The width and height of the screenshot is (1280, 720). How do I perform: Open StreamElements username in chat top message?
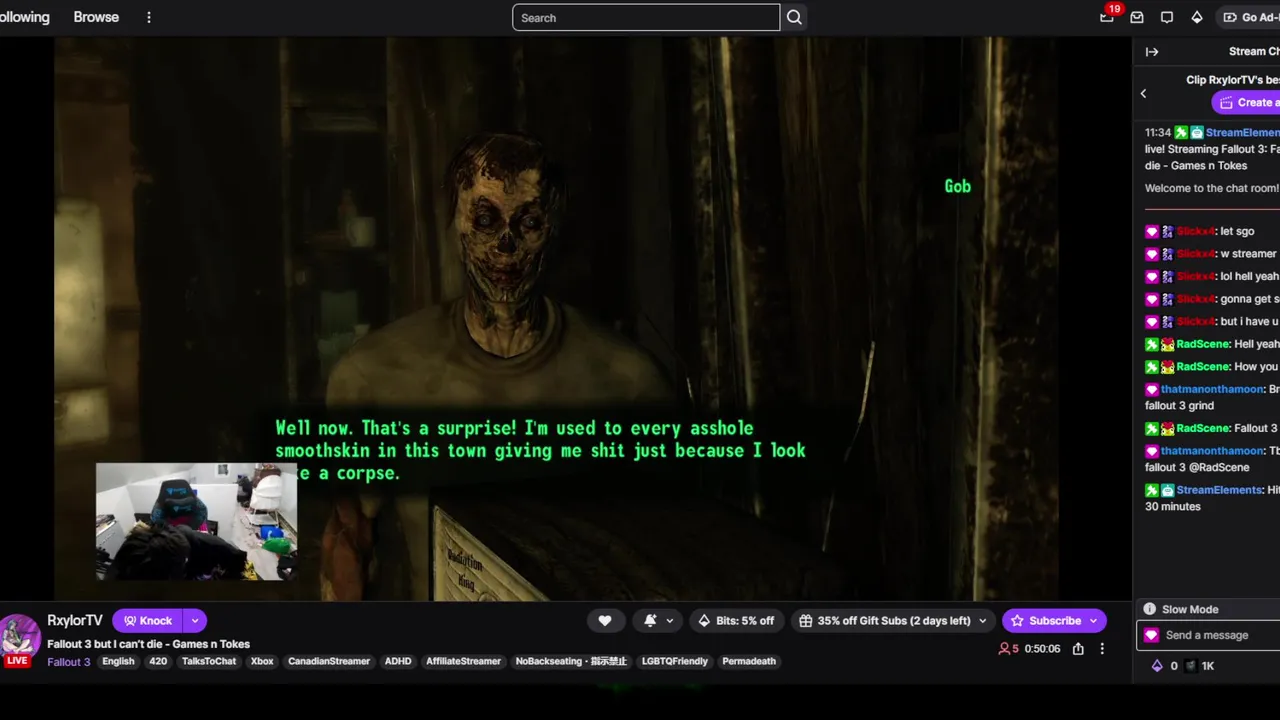pos(1242,132)
